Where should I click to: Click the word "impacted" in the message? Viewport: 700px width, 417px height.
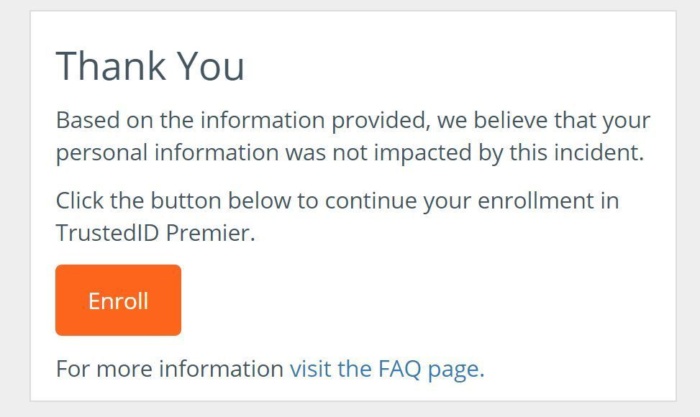click(423, 154)
